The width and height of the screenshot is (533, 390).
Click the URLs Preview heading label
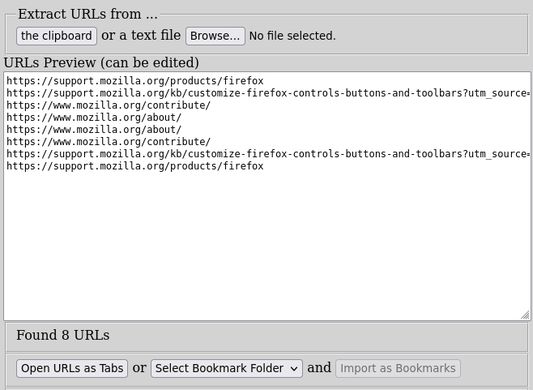[x=101, y=63]
